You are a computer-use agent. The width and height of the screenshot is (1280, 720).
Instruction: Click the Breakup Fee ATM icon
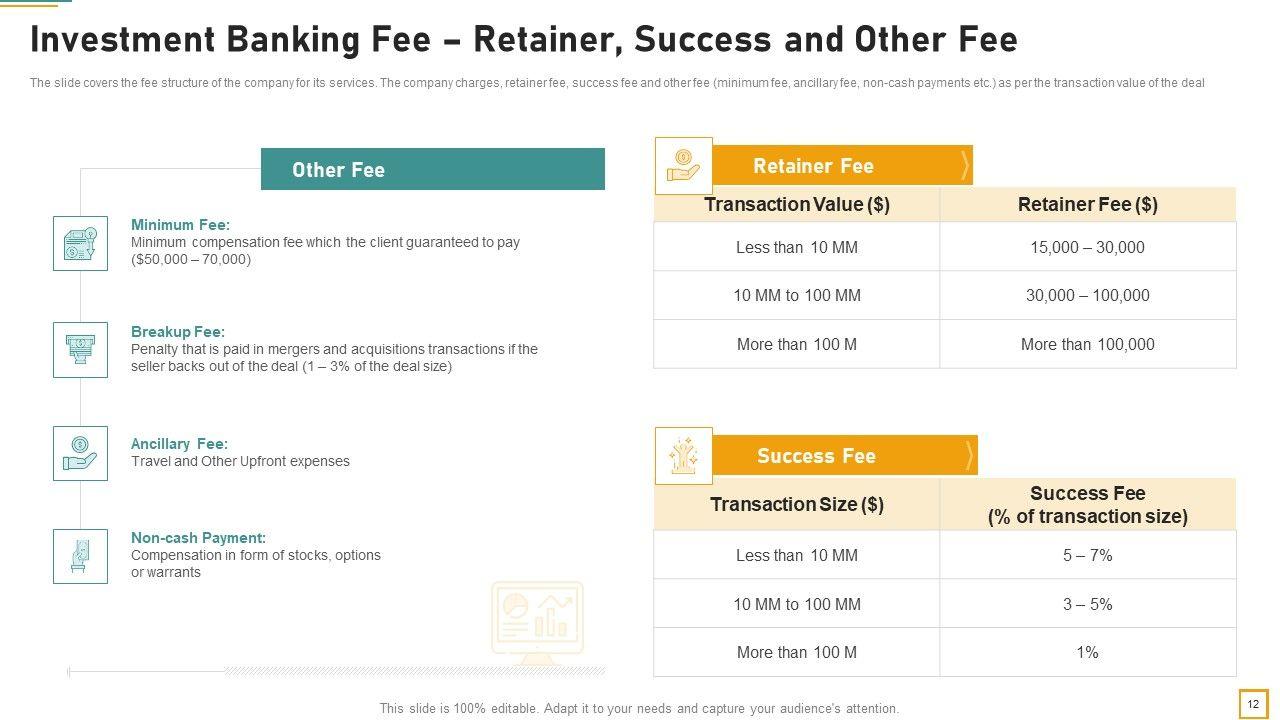(x=80, y=350)
